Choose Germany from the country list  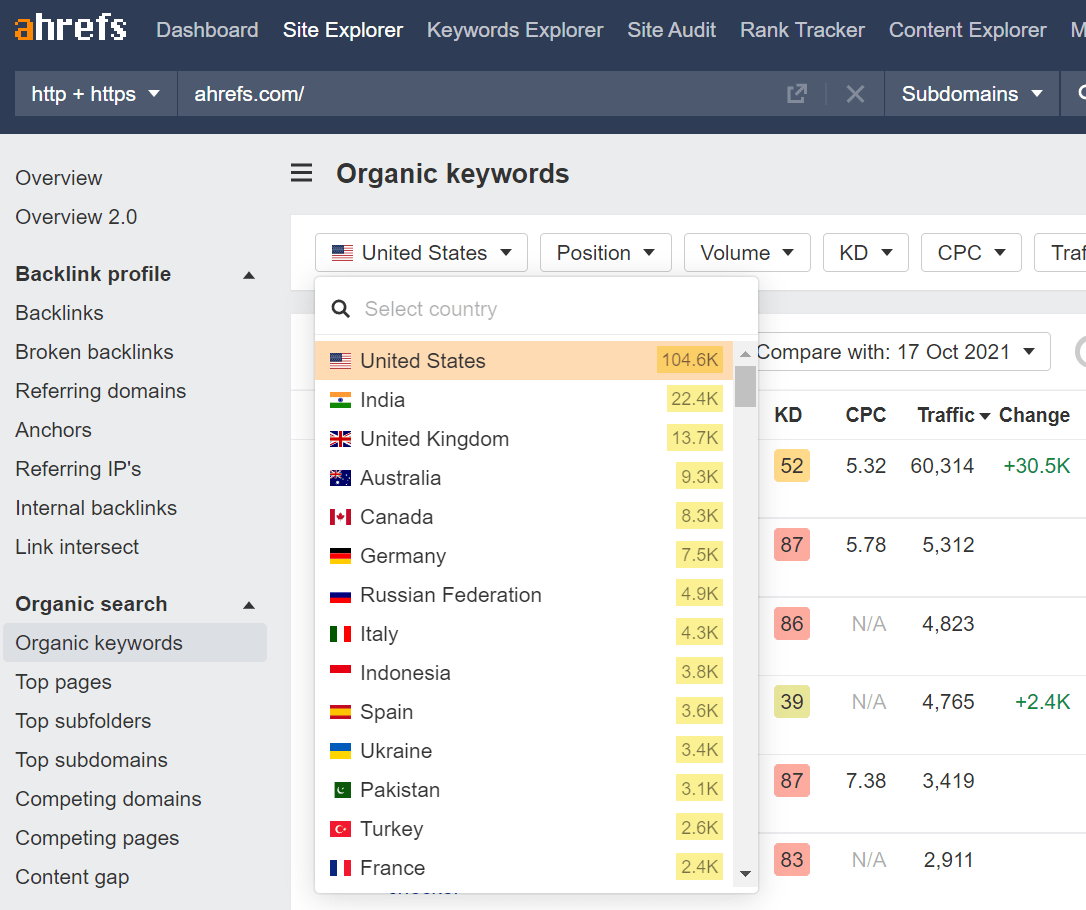403,556
